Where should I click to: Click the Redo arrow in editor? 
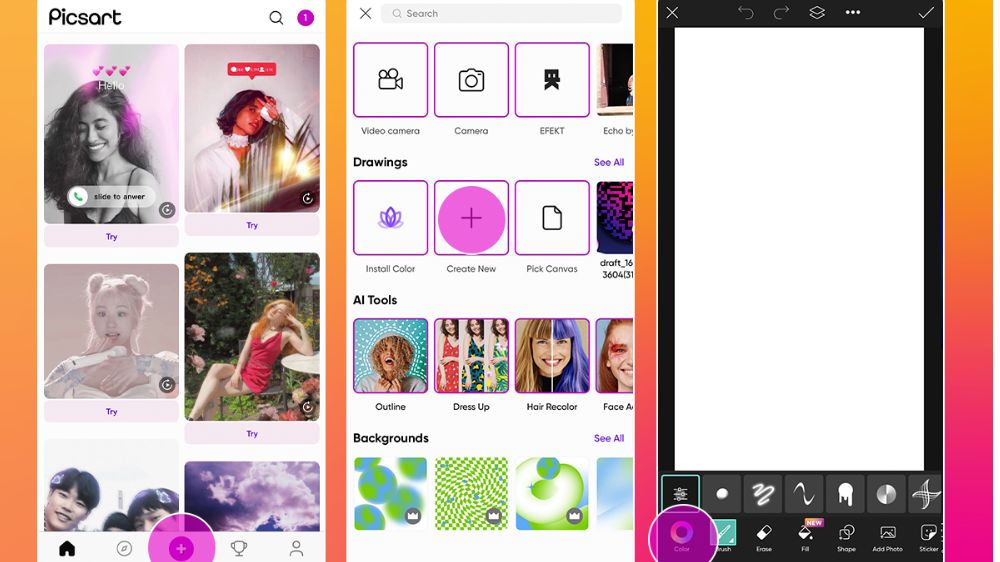point(781,13)
